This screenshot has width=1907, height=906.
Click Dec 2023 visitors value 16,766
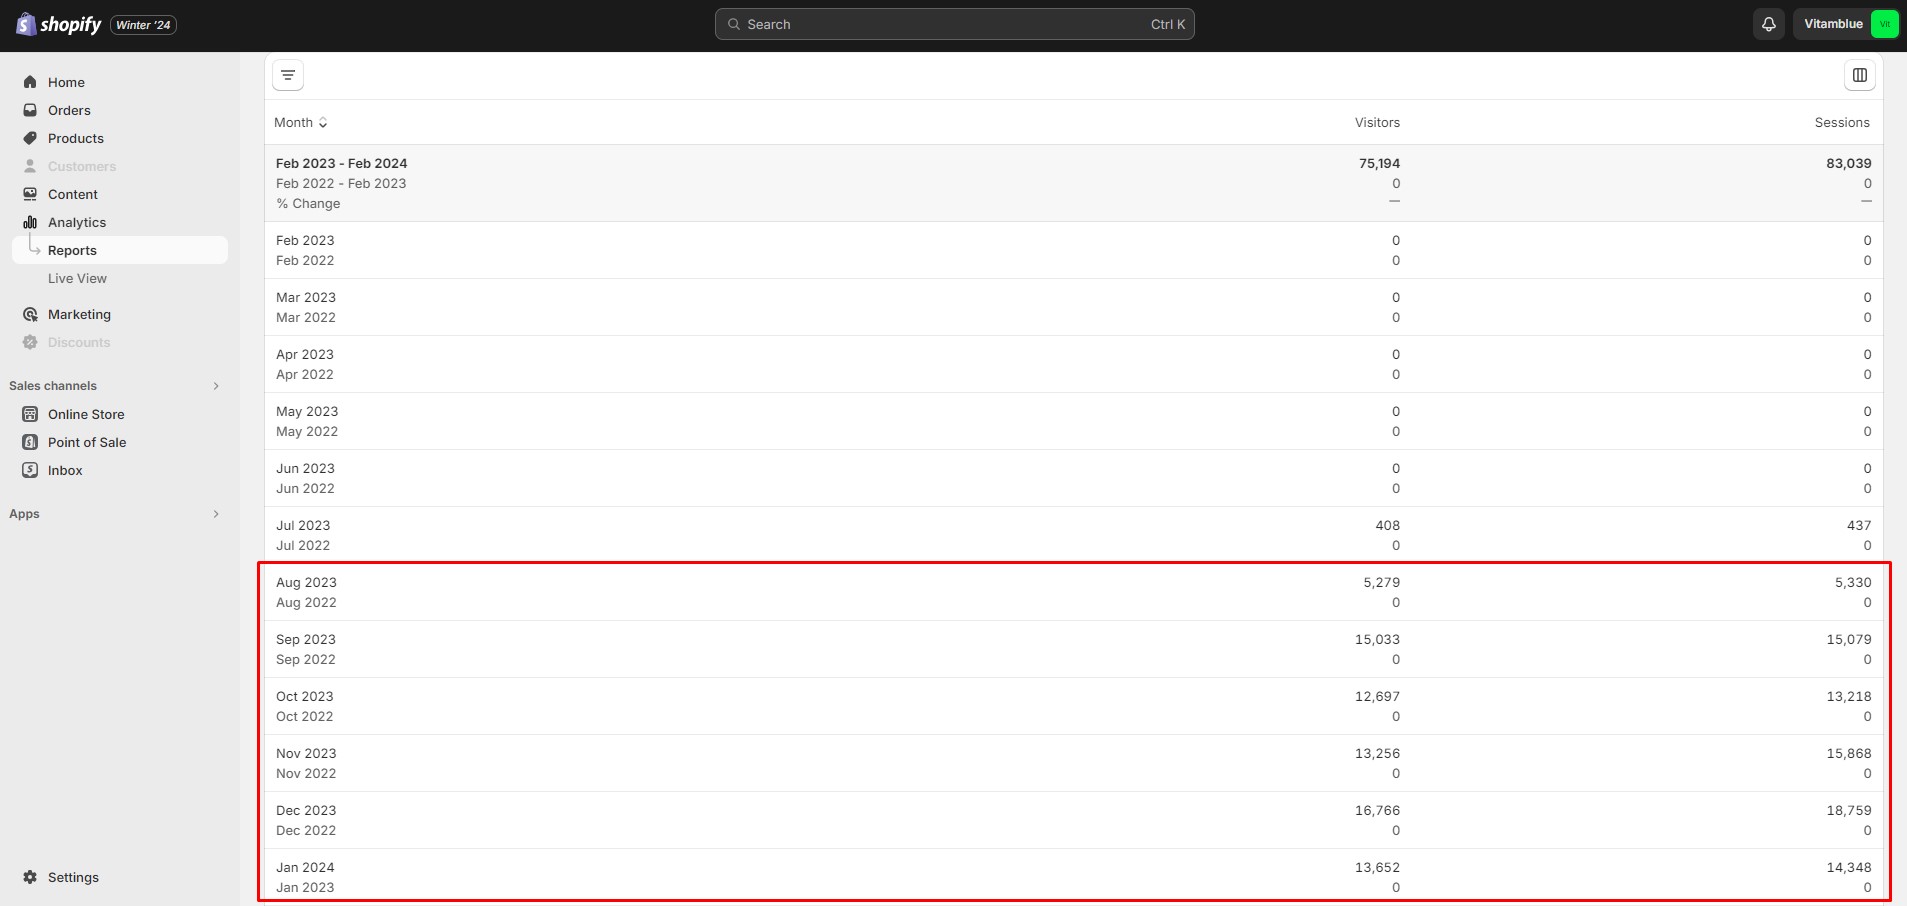pyautogui.click(x=1377, y=810)
